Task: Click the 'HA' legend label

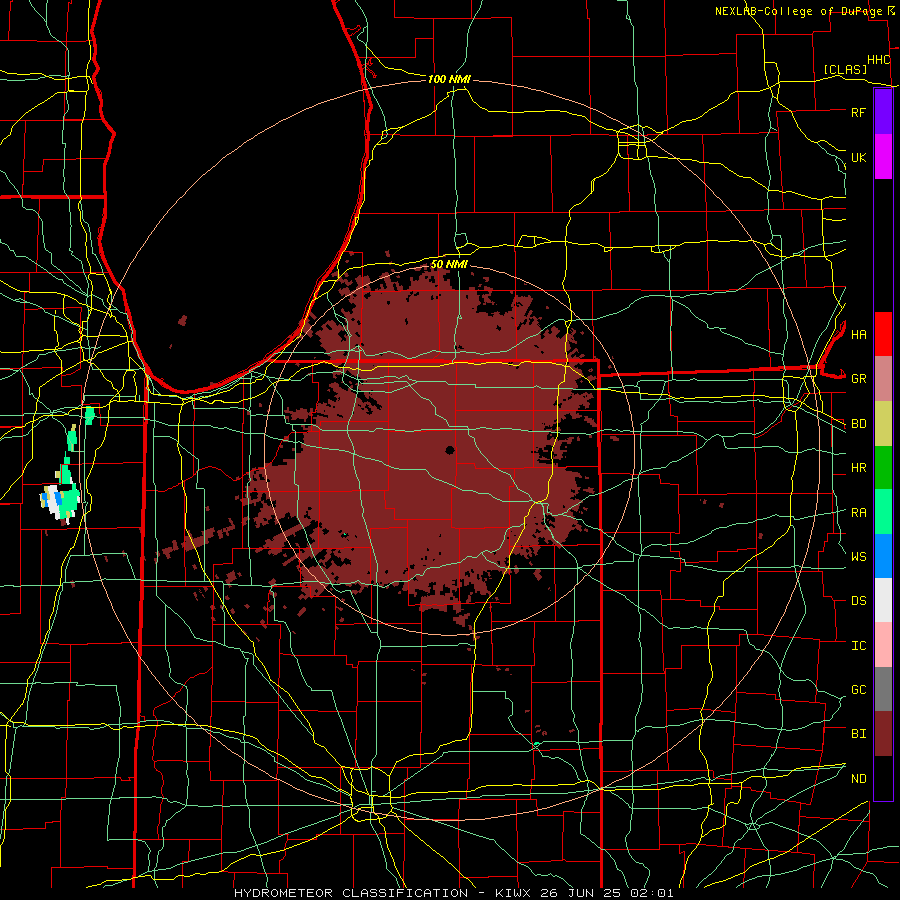Action: tap(858, 334)
